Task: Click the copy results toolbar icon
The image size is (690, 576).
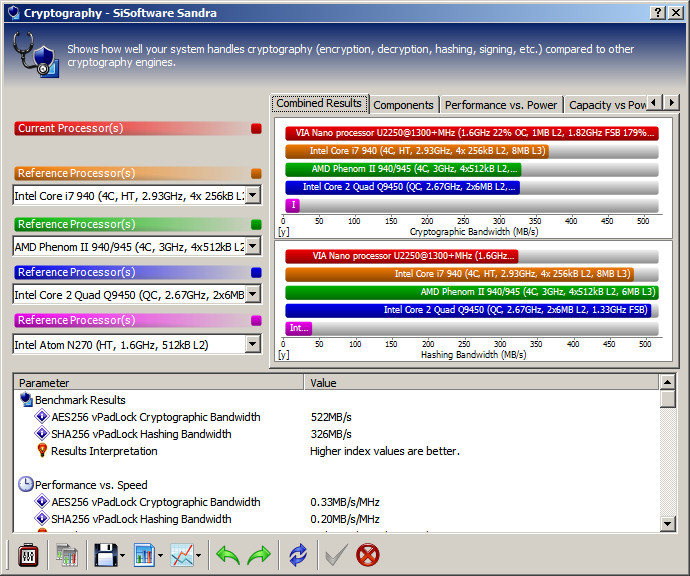Action: pyautogui.click(x=67, y=554)
